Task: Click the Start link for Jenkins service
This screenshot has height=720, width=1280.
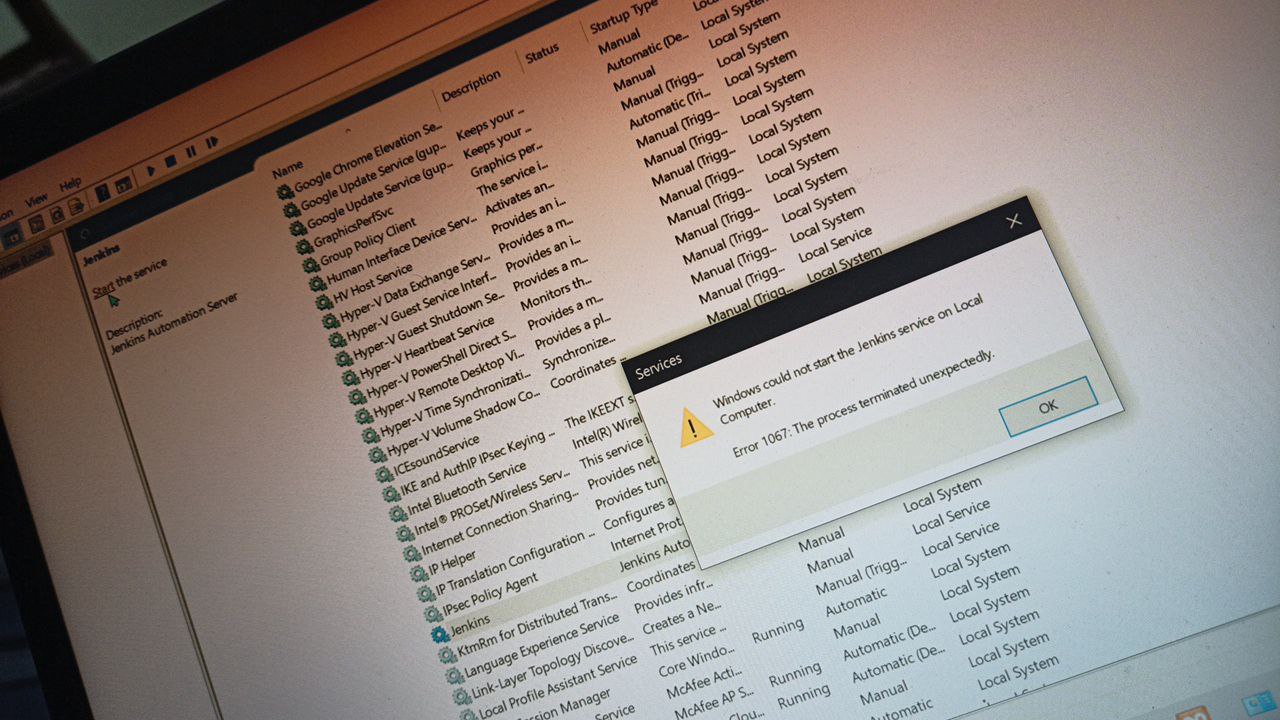Action: pos(103,291)
